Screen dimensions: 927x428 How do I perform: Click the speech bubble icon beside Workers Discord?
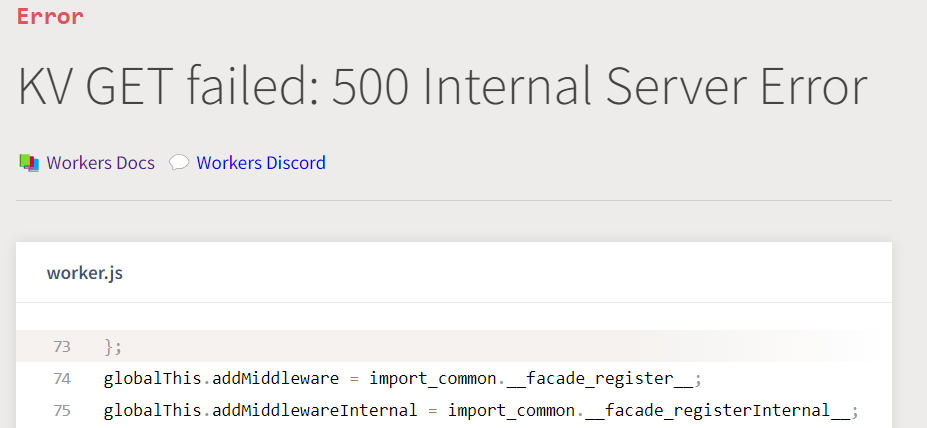pyautogui.click(x=179, y=162)
